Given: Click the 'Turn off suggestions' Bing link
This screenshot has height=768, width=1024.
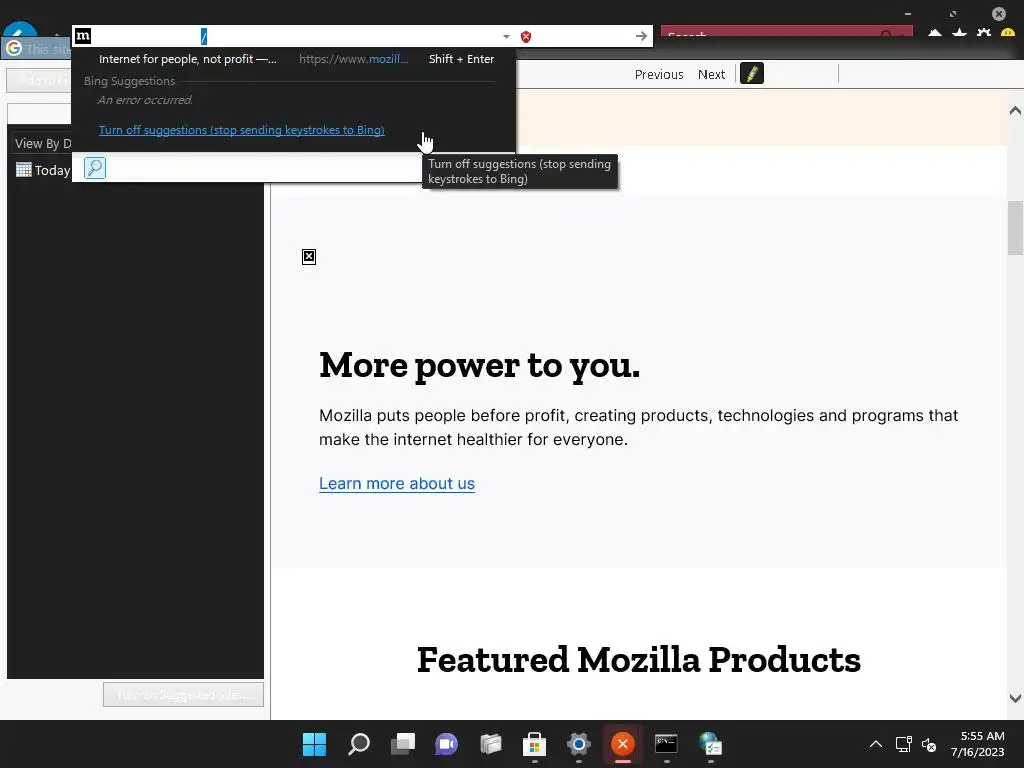Looking at the screenshot, I should [x=242, y=130].
